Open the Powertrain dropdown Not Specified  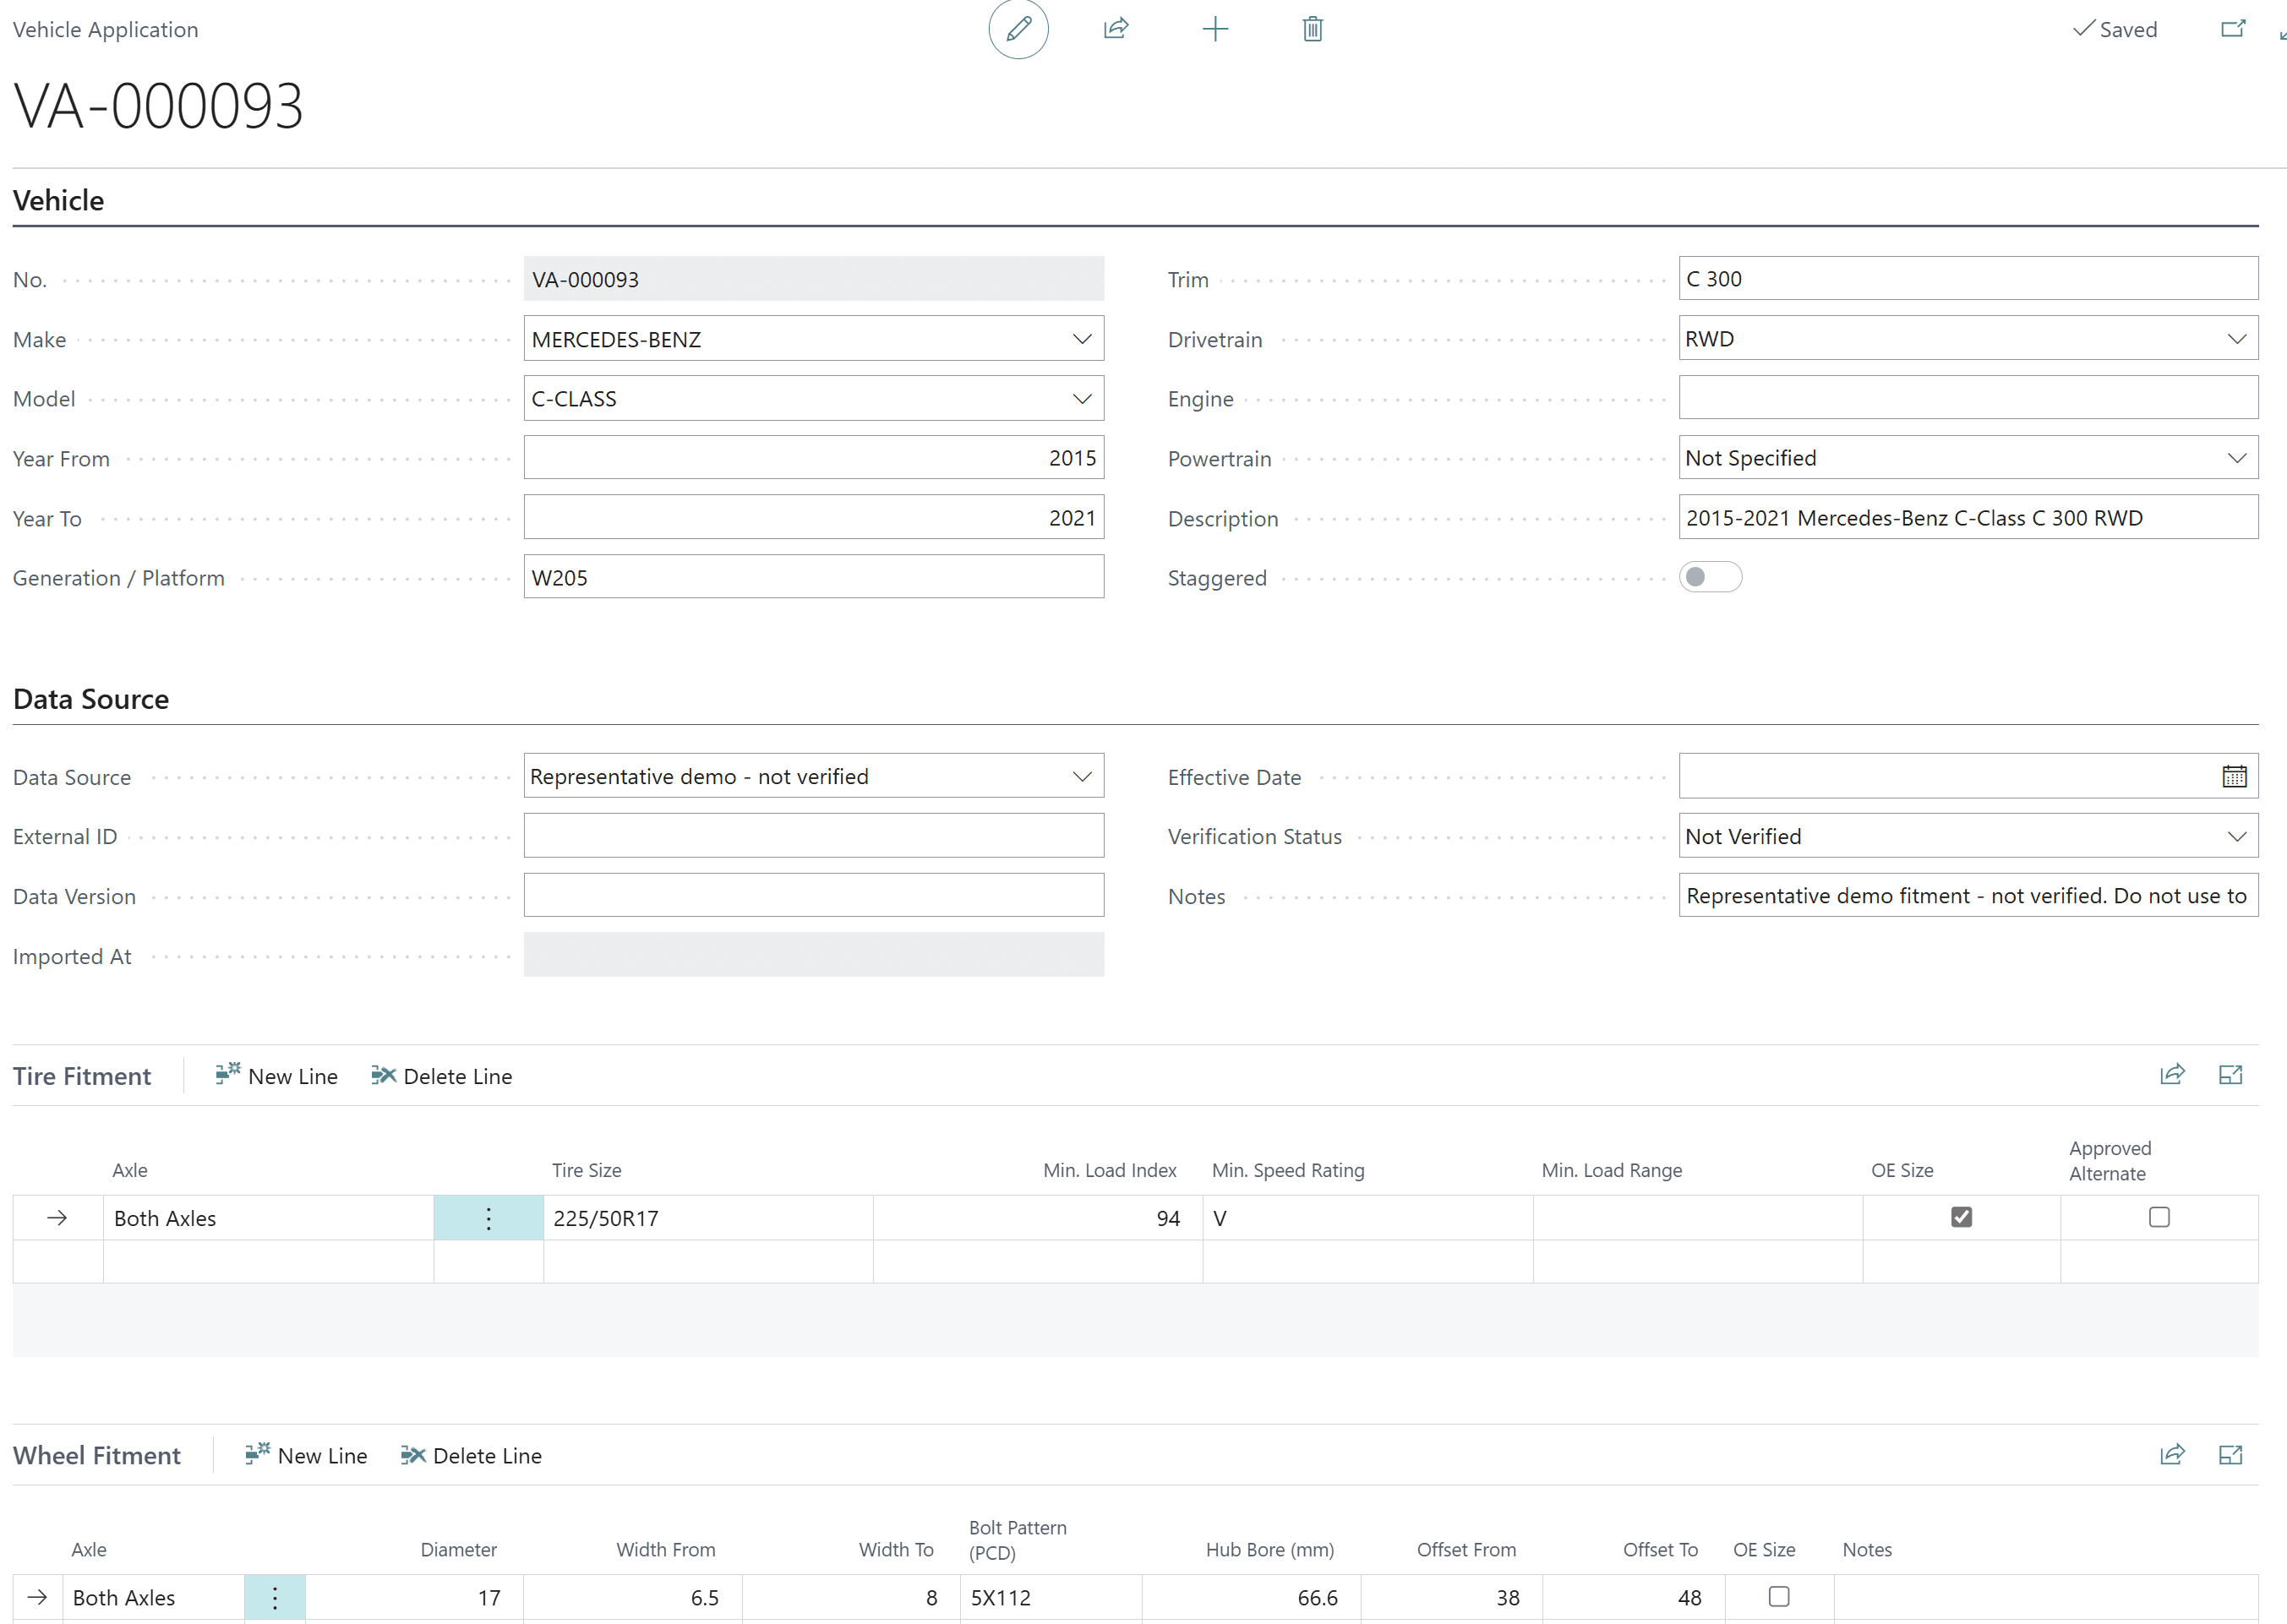click(x=2237, y=458)
